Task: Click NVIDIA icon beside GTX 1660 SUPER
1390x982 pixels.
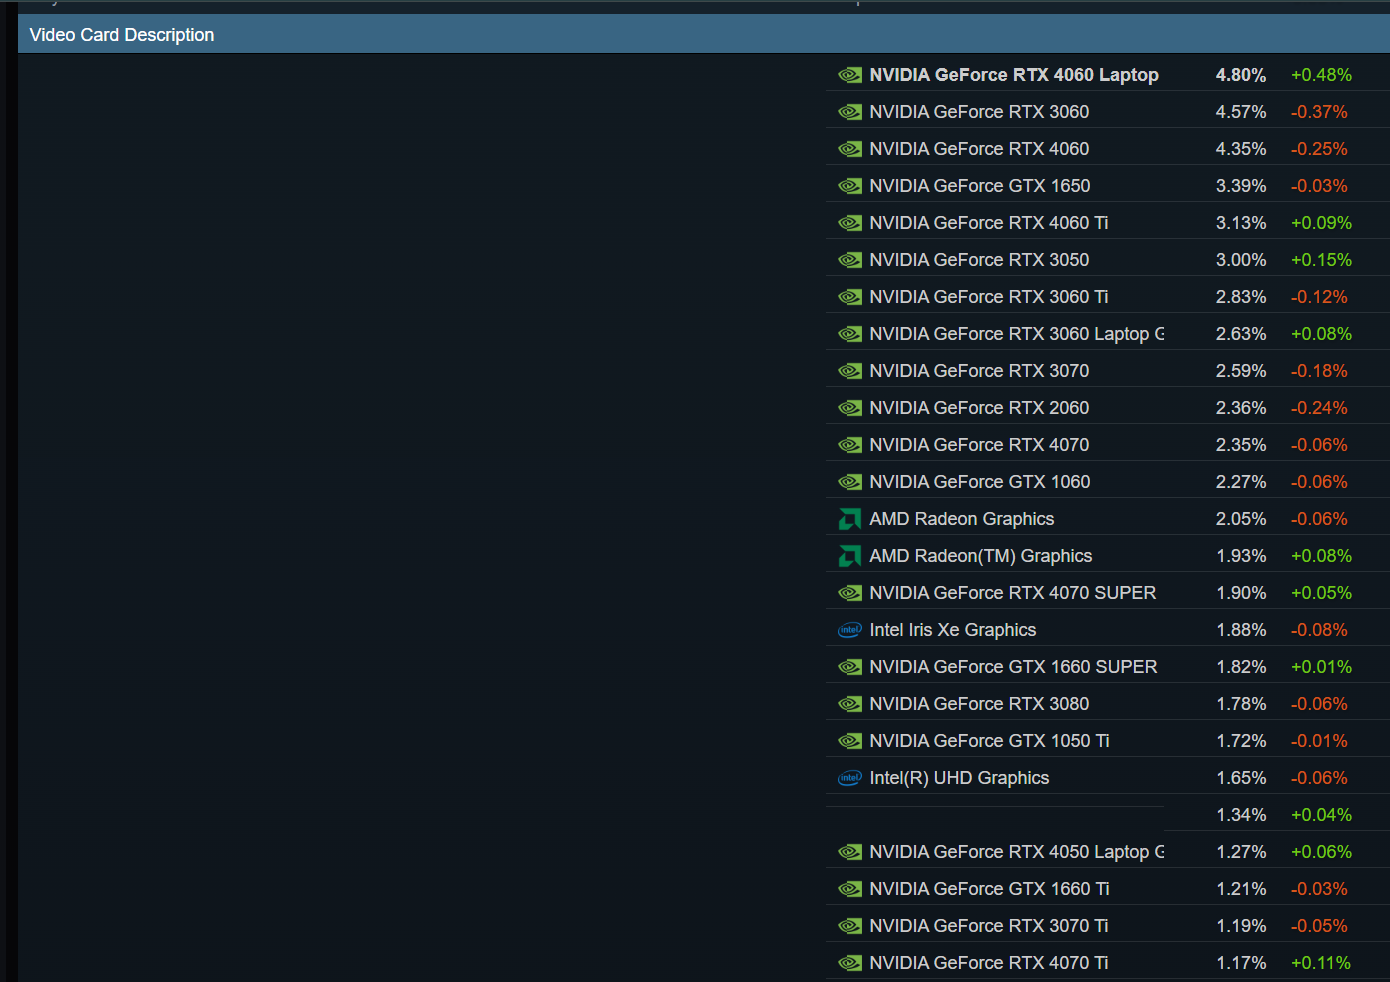Action: point(850,667)
